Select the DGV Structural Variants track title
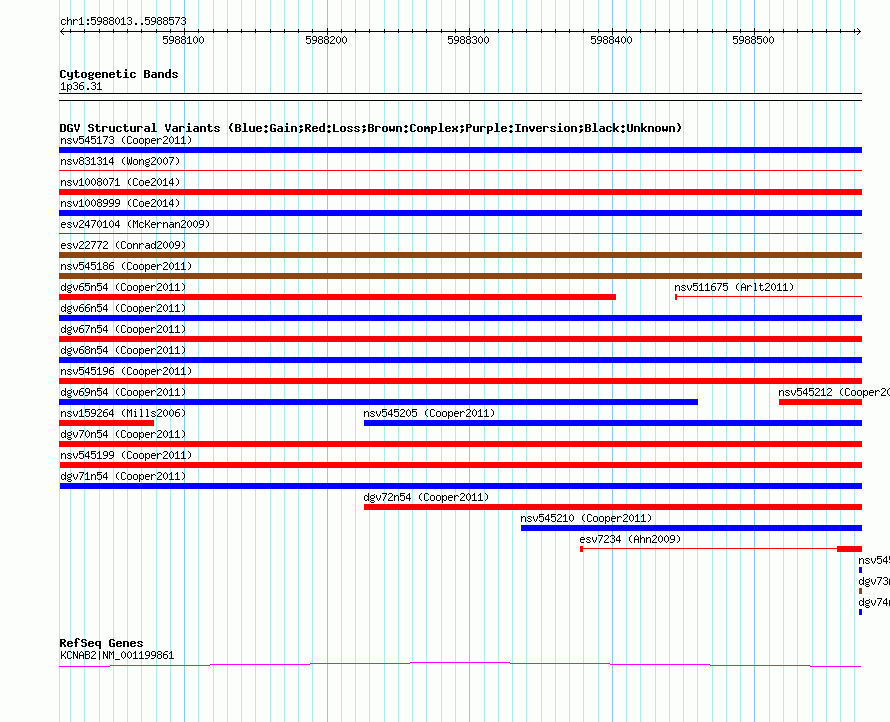 pyautogui.click(x=370, y=128)
